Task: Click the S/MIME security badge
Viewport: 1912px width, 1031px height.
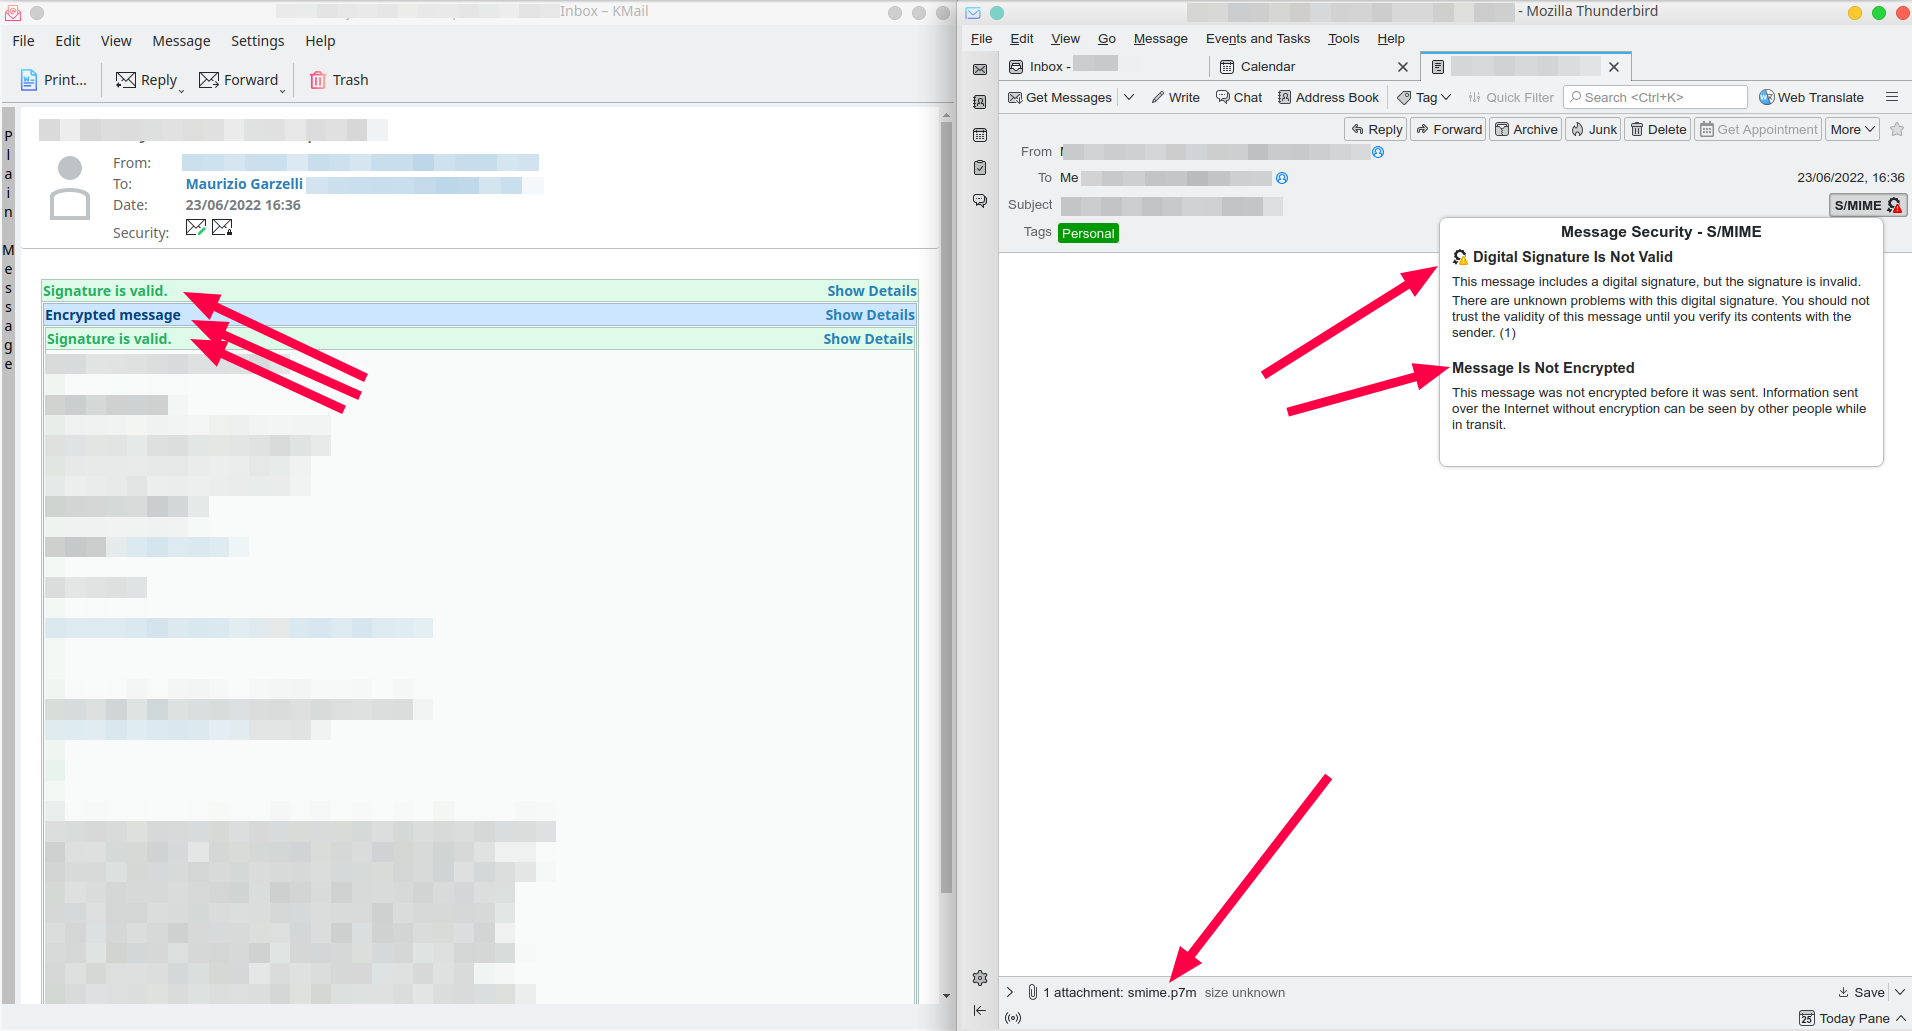Action: [x=1867, y=205]
